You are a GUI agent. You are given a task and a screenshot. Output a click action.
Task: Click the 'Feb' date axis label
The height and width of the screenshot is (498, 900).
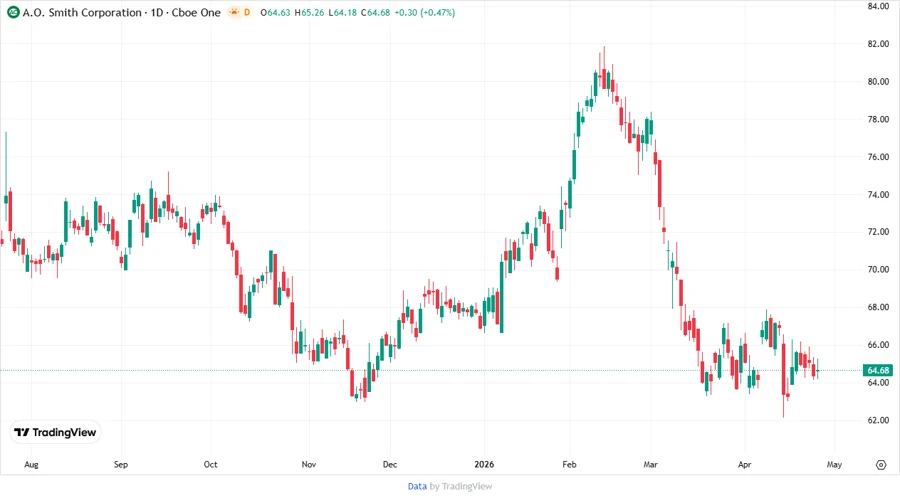click(x=569, y=464)
